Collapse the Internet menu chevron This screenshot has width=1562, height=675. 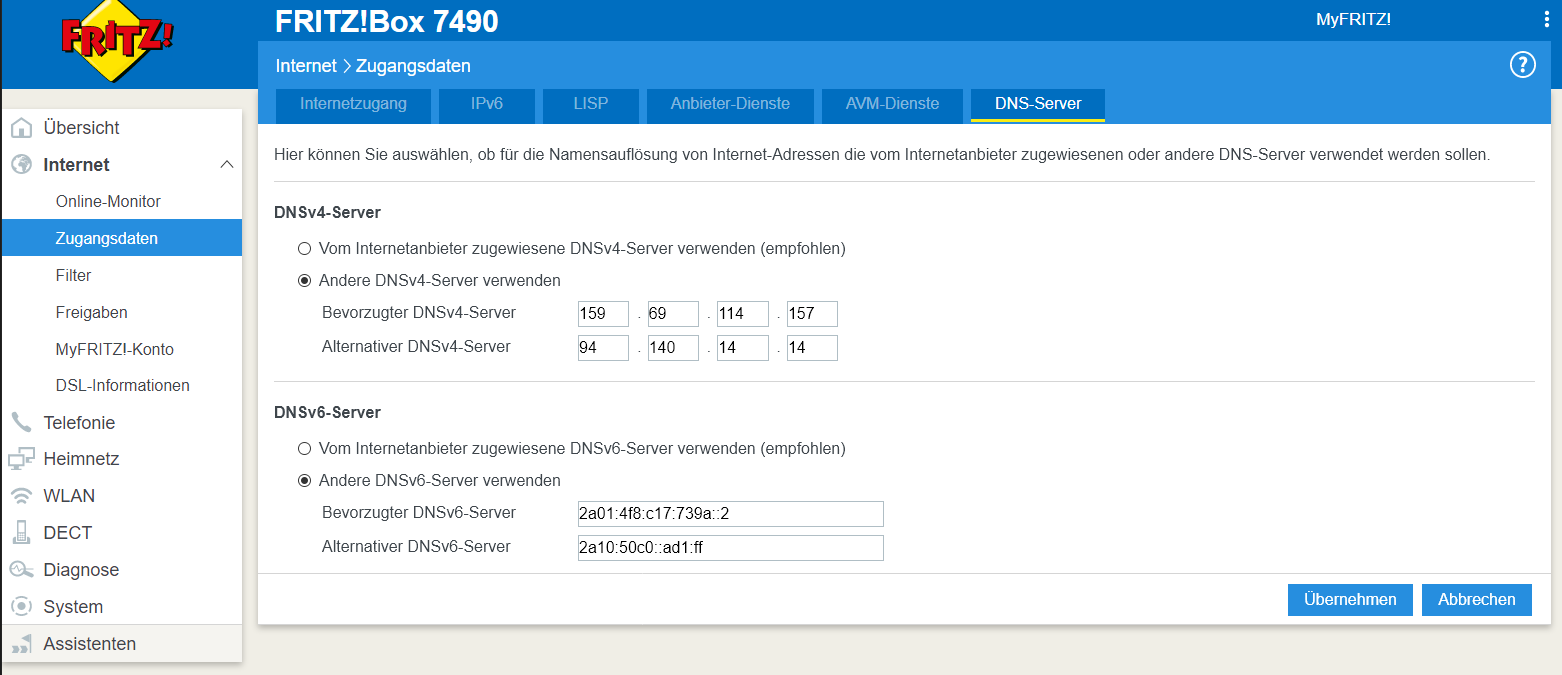[227, 164]
